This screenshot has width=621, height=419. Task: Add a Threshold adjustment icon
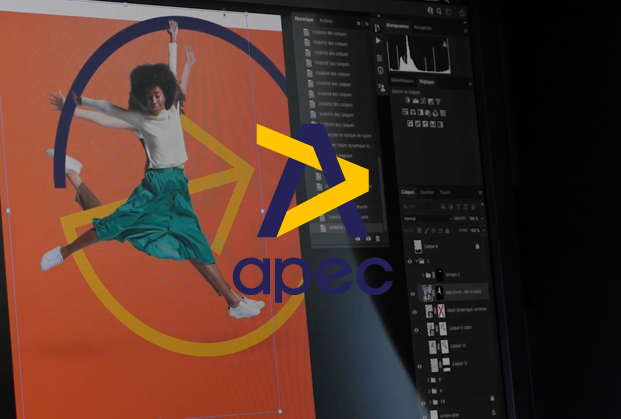(425, 124)
